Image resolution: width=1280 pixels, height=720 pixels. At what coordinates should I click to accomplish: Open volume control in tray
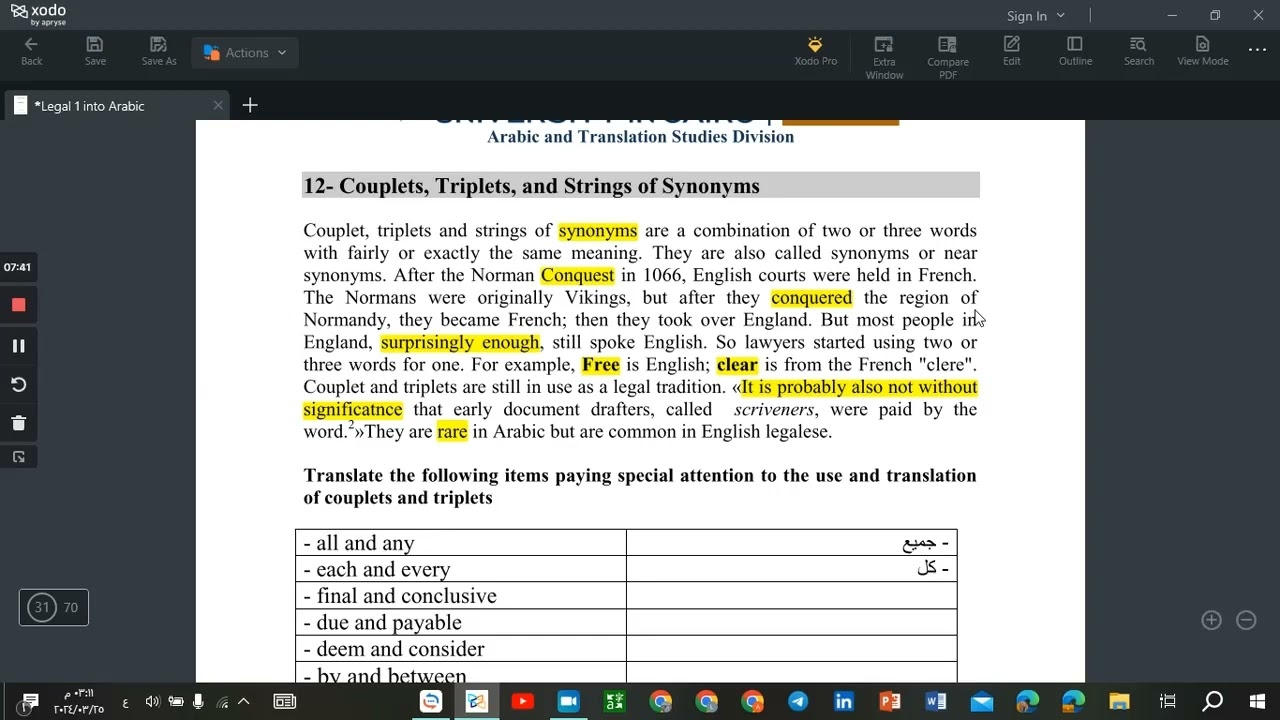point(152,701)
